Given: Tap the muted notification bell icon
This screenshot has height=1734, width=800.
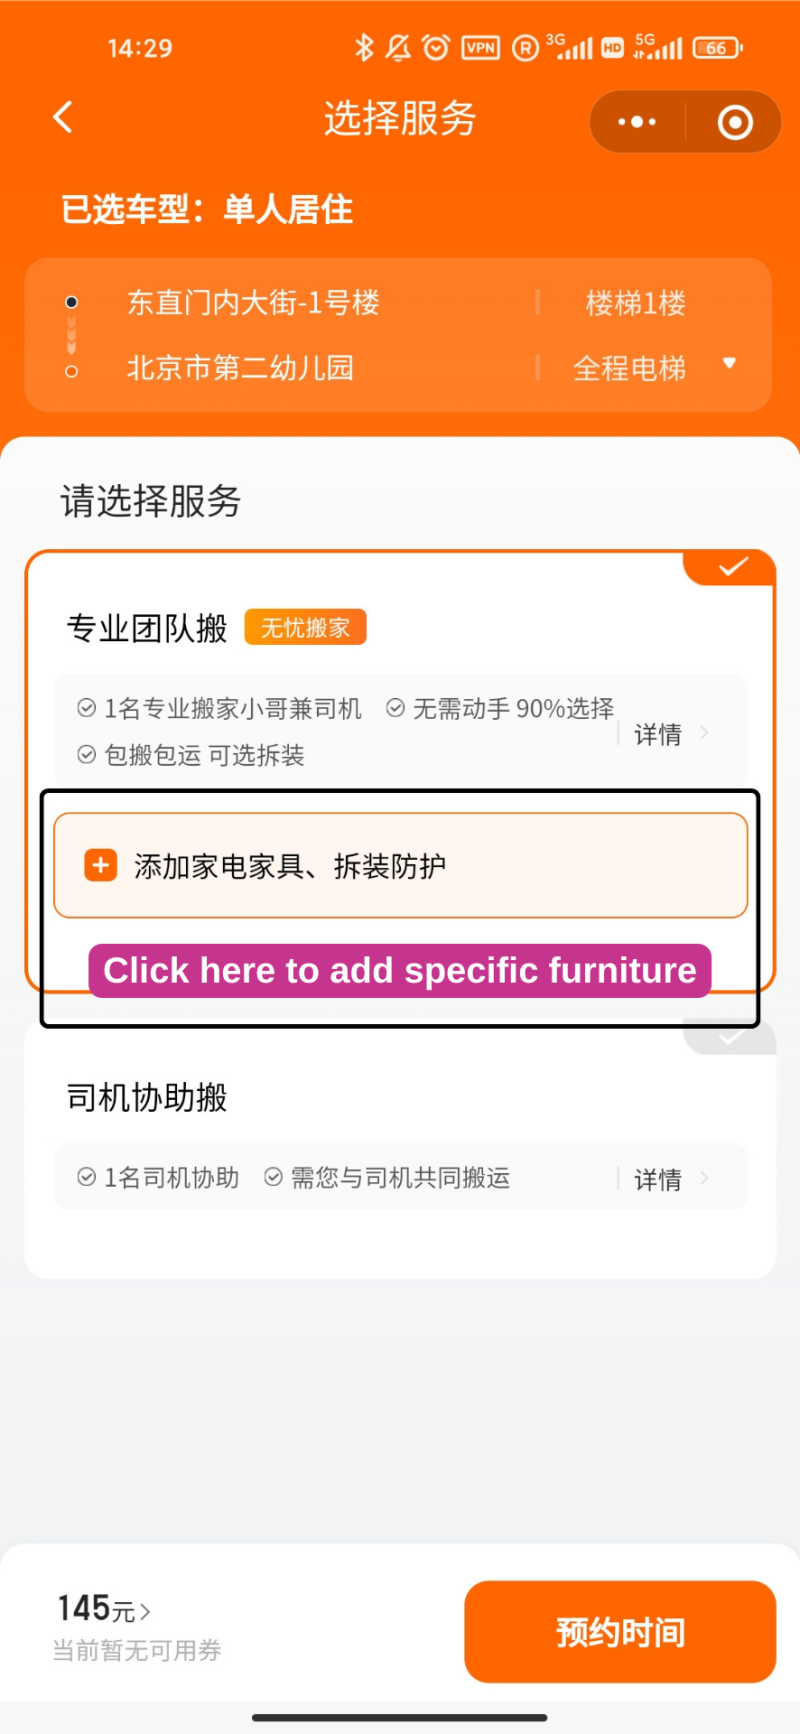Looking at the screenshot, I should pyautogui.click(x=399, y=47).
